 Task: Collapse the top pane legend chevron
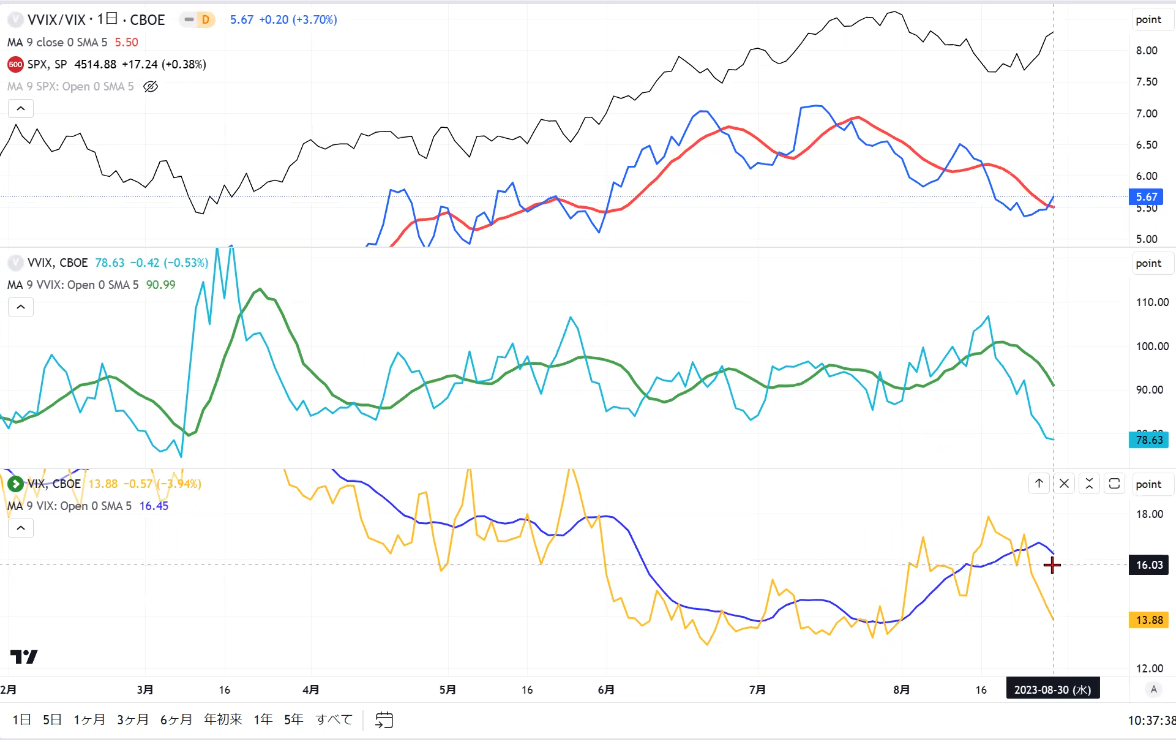point(21,109)
